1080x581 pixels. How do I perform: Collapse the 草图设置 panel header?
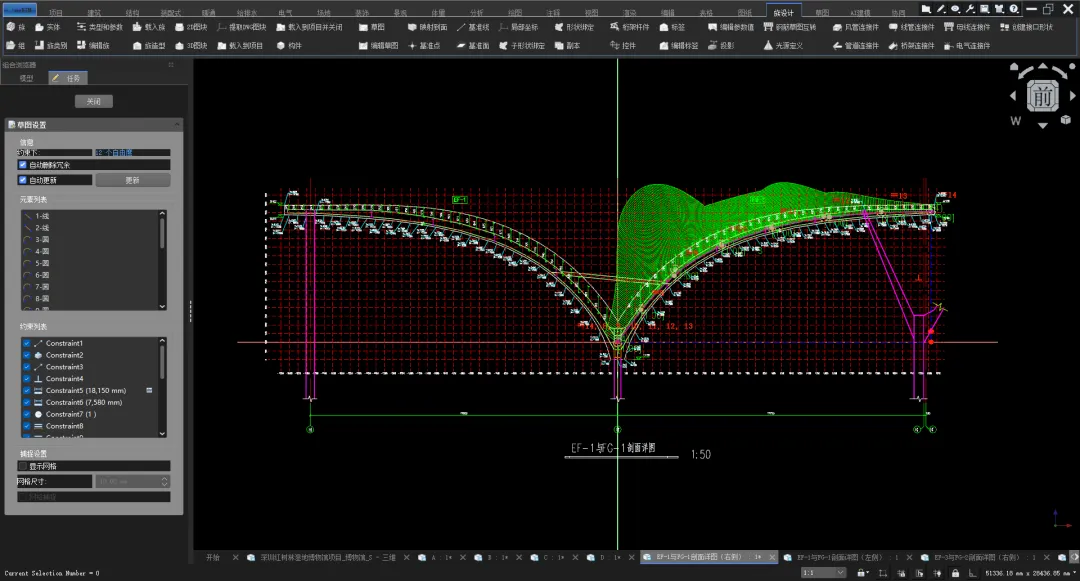[x=94, y=125]
